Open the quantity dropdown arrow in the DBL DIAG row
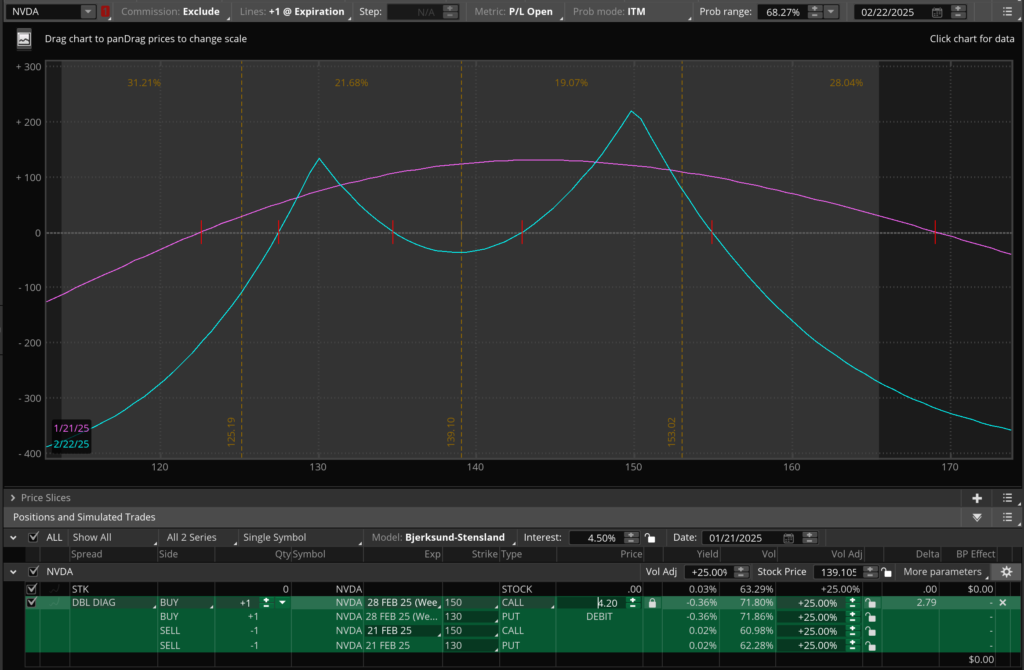 pyautogui.click(x=282, y=603)
